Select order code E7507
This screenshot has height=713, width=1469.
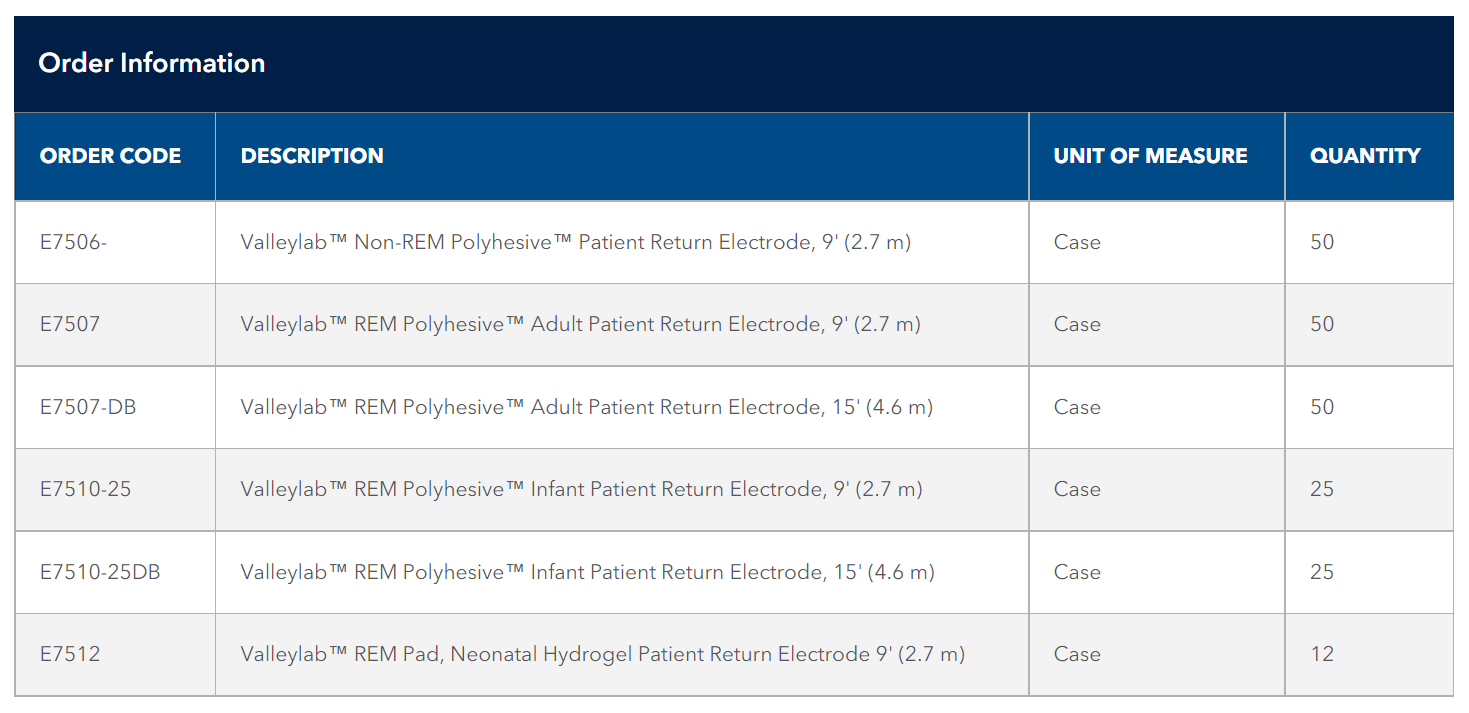coord(70,324)
